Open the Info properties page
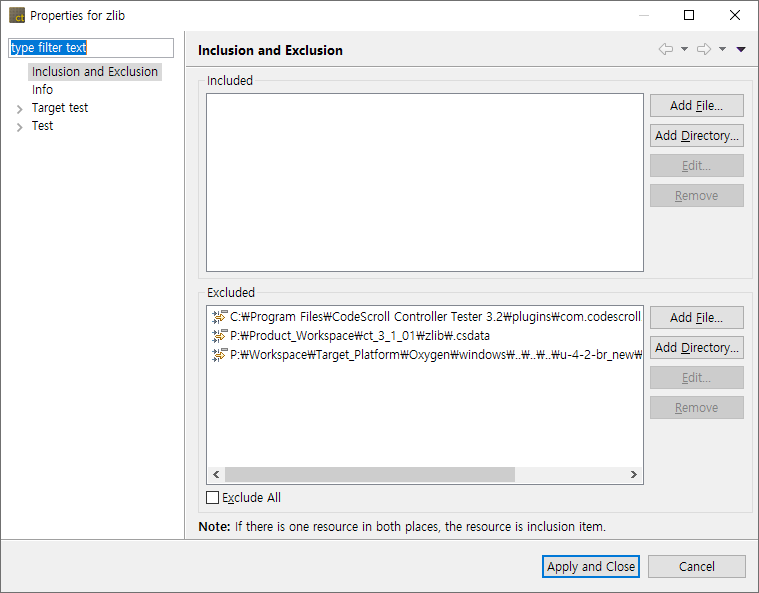 pos(42,90)
